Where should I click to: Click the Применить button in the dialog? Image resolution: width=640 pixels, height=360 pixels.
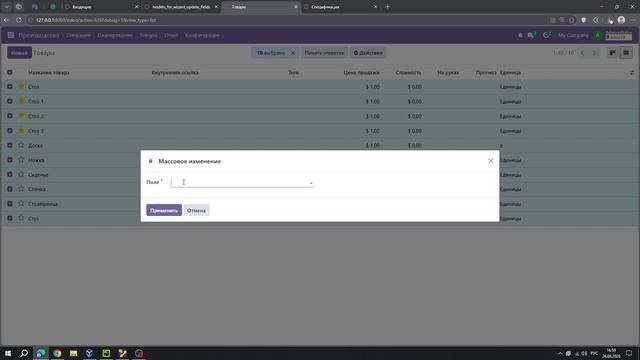164,210
